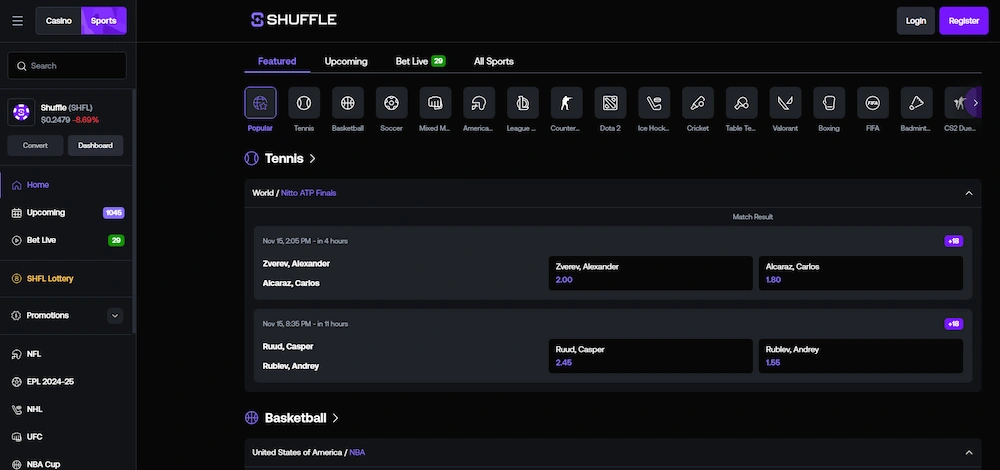
Task: Collapse the NBA league section
Action: 969,453
